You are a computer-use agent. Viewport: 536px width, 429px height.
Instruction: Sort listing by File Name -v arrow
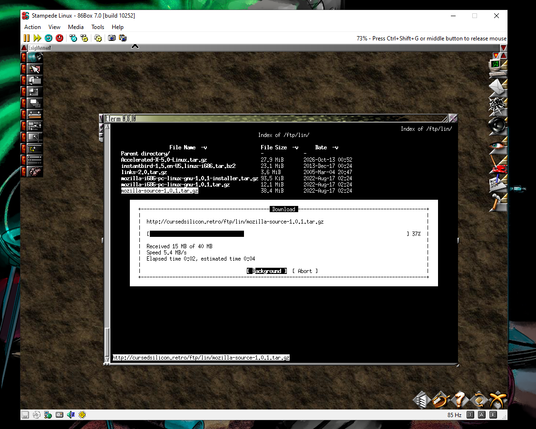pos(204,148)
